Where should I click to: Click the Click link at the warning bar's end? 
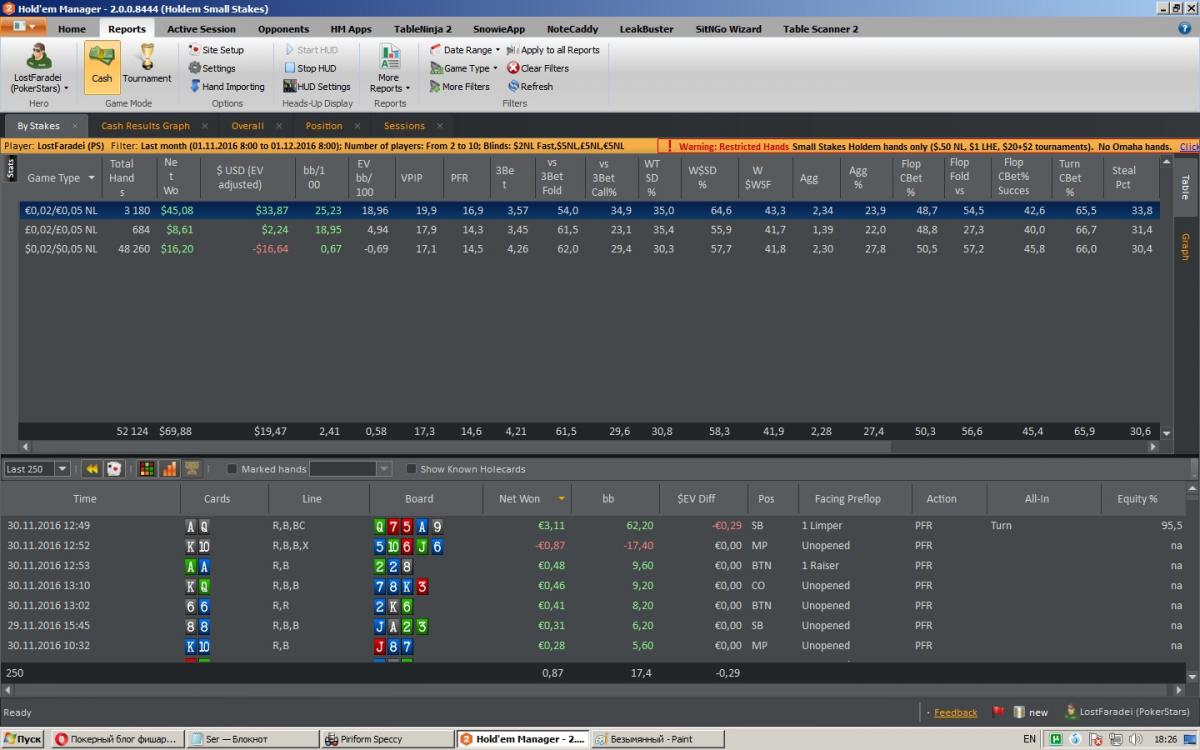pyautogui.click(x=1189, y=146)
